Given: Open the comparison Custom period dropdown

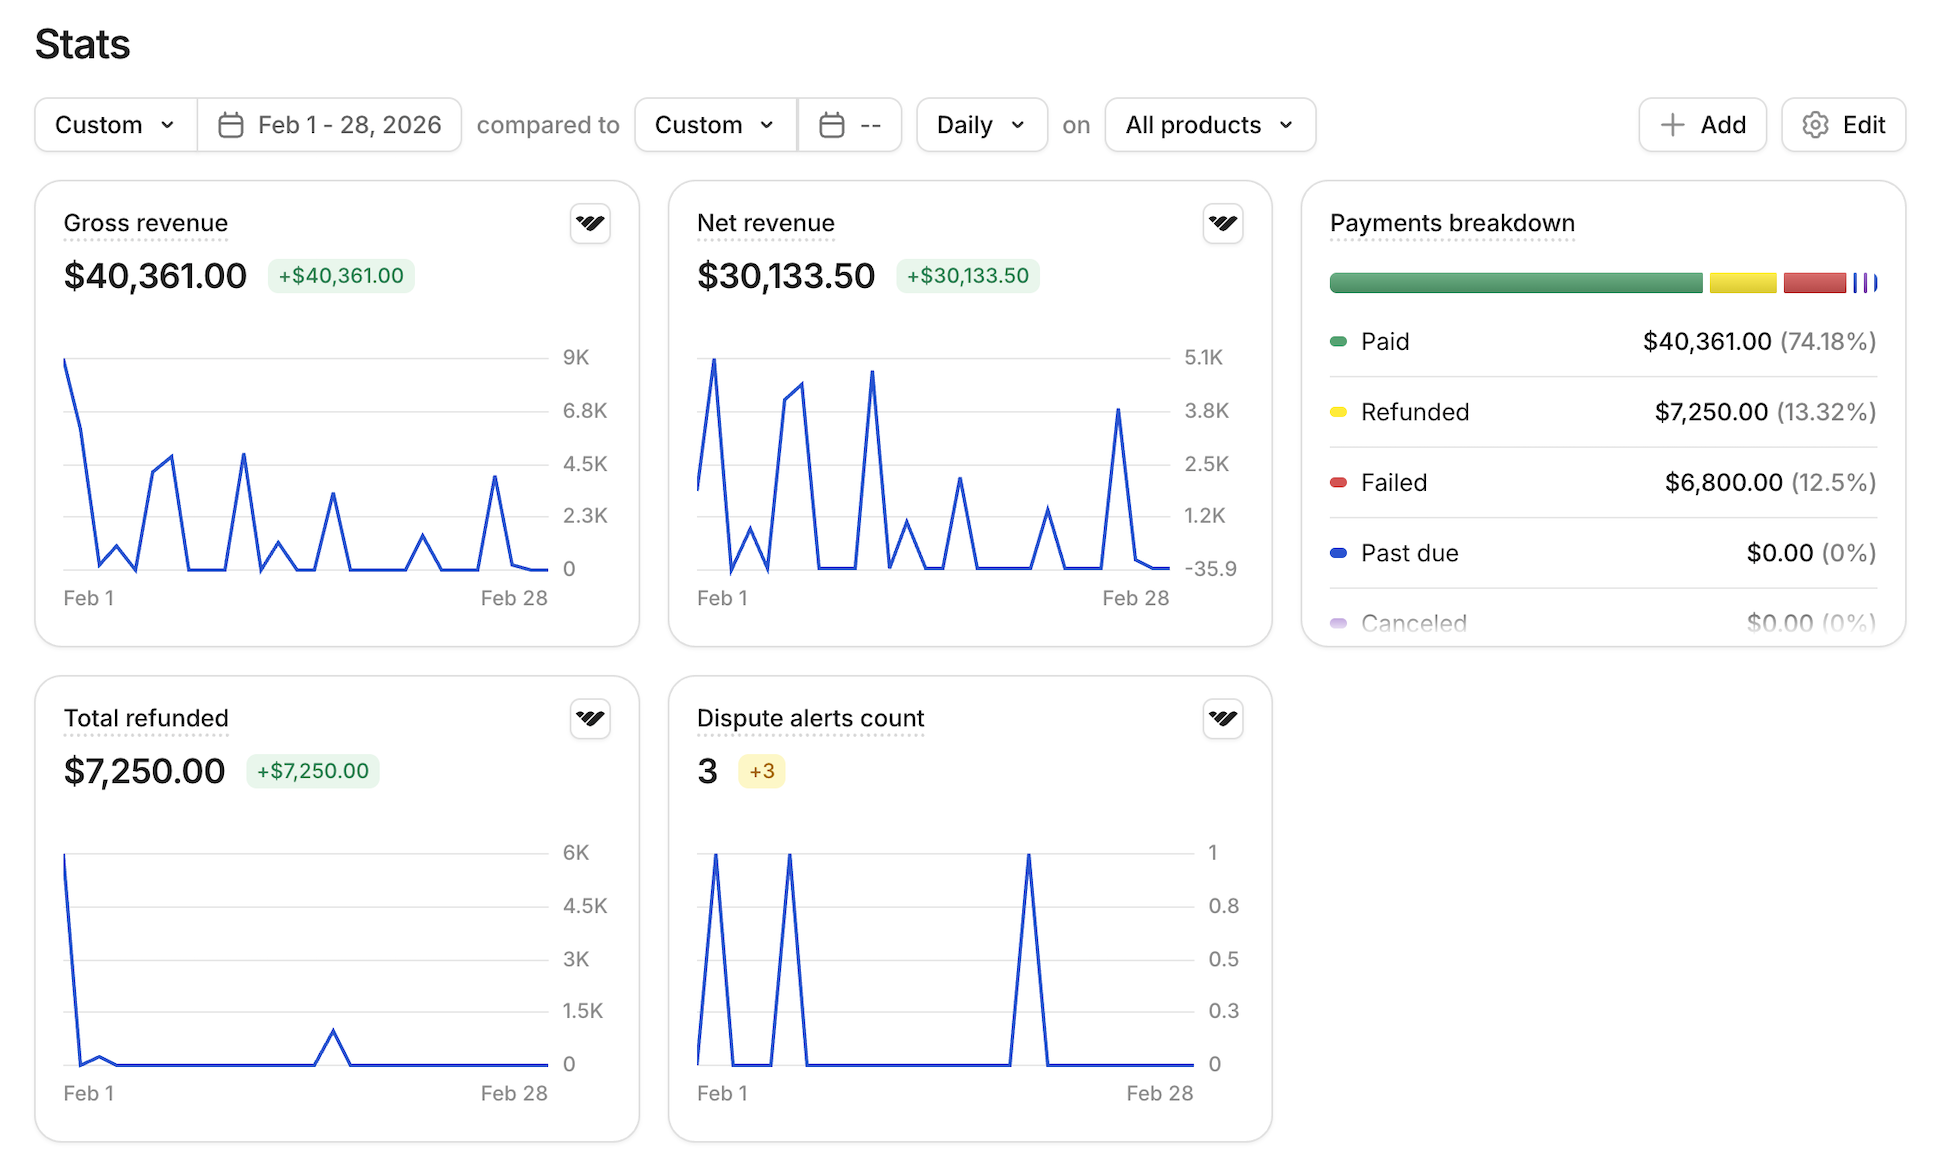Looking at the screenshot, I should pos(716,125).
